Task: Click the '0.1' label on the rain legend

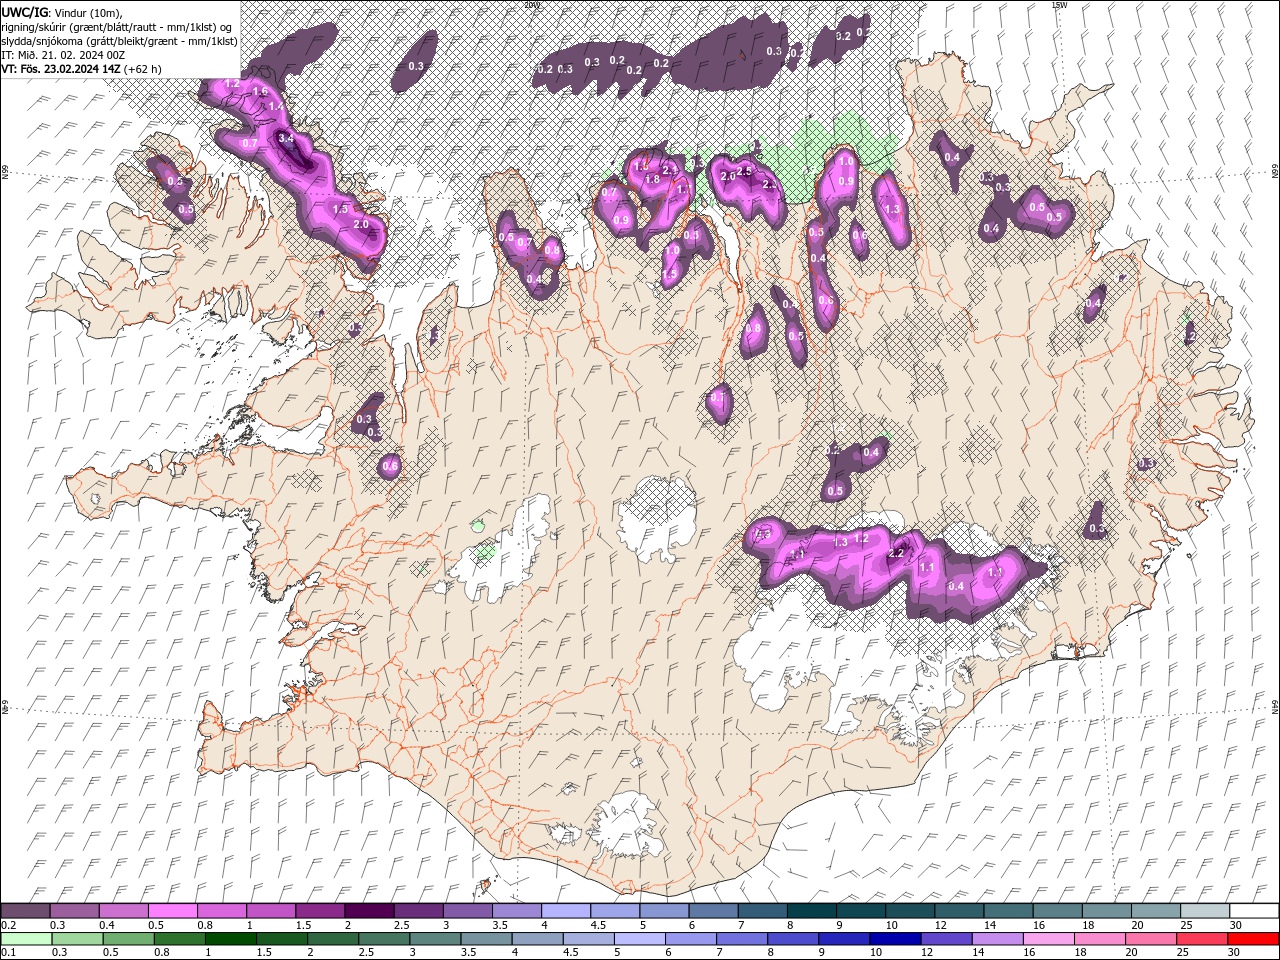Action: point(9,953)
